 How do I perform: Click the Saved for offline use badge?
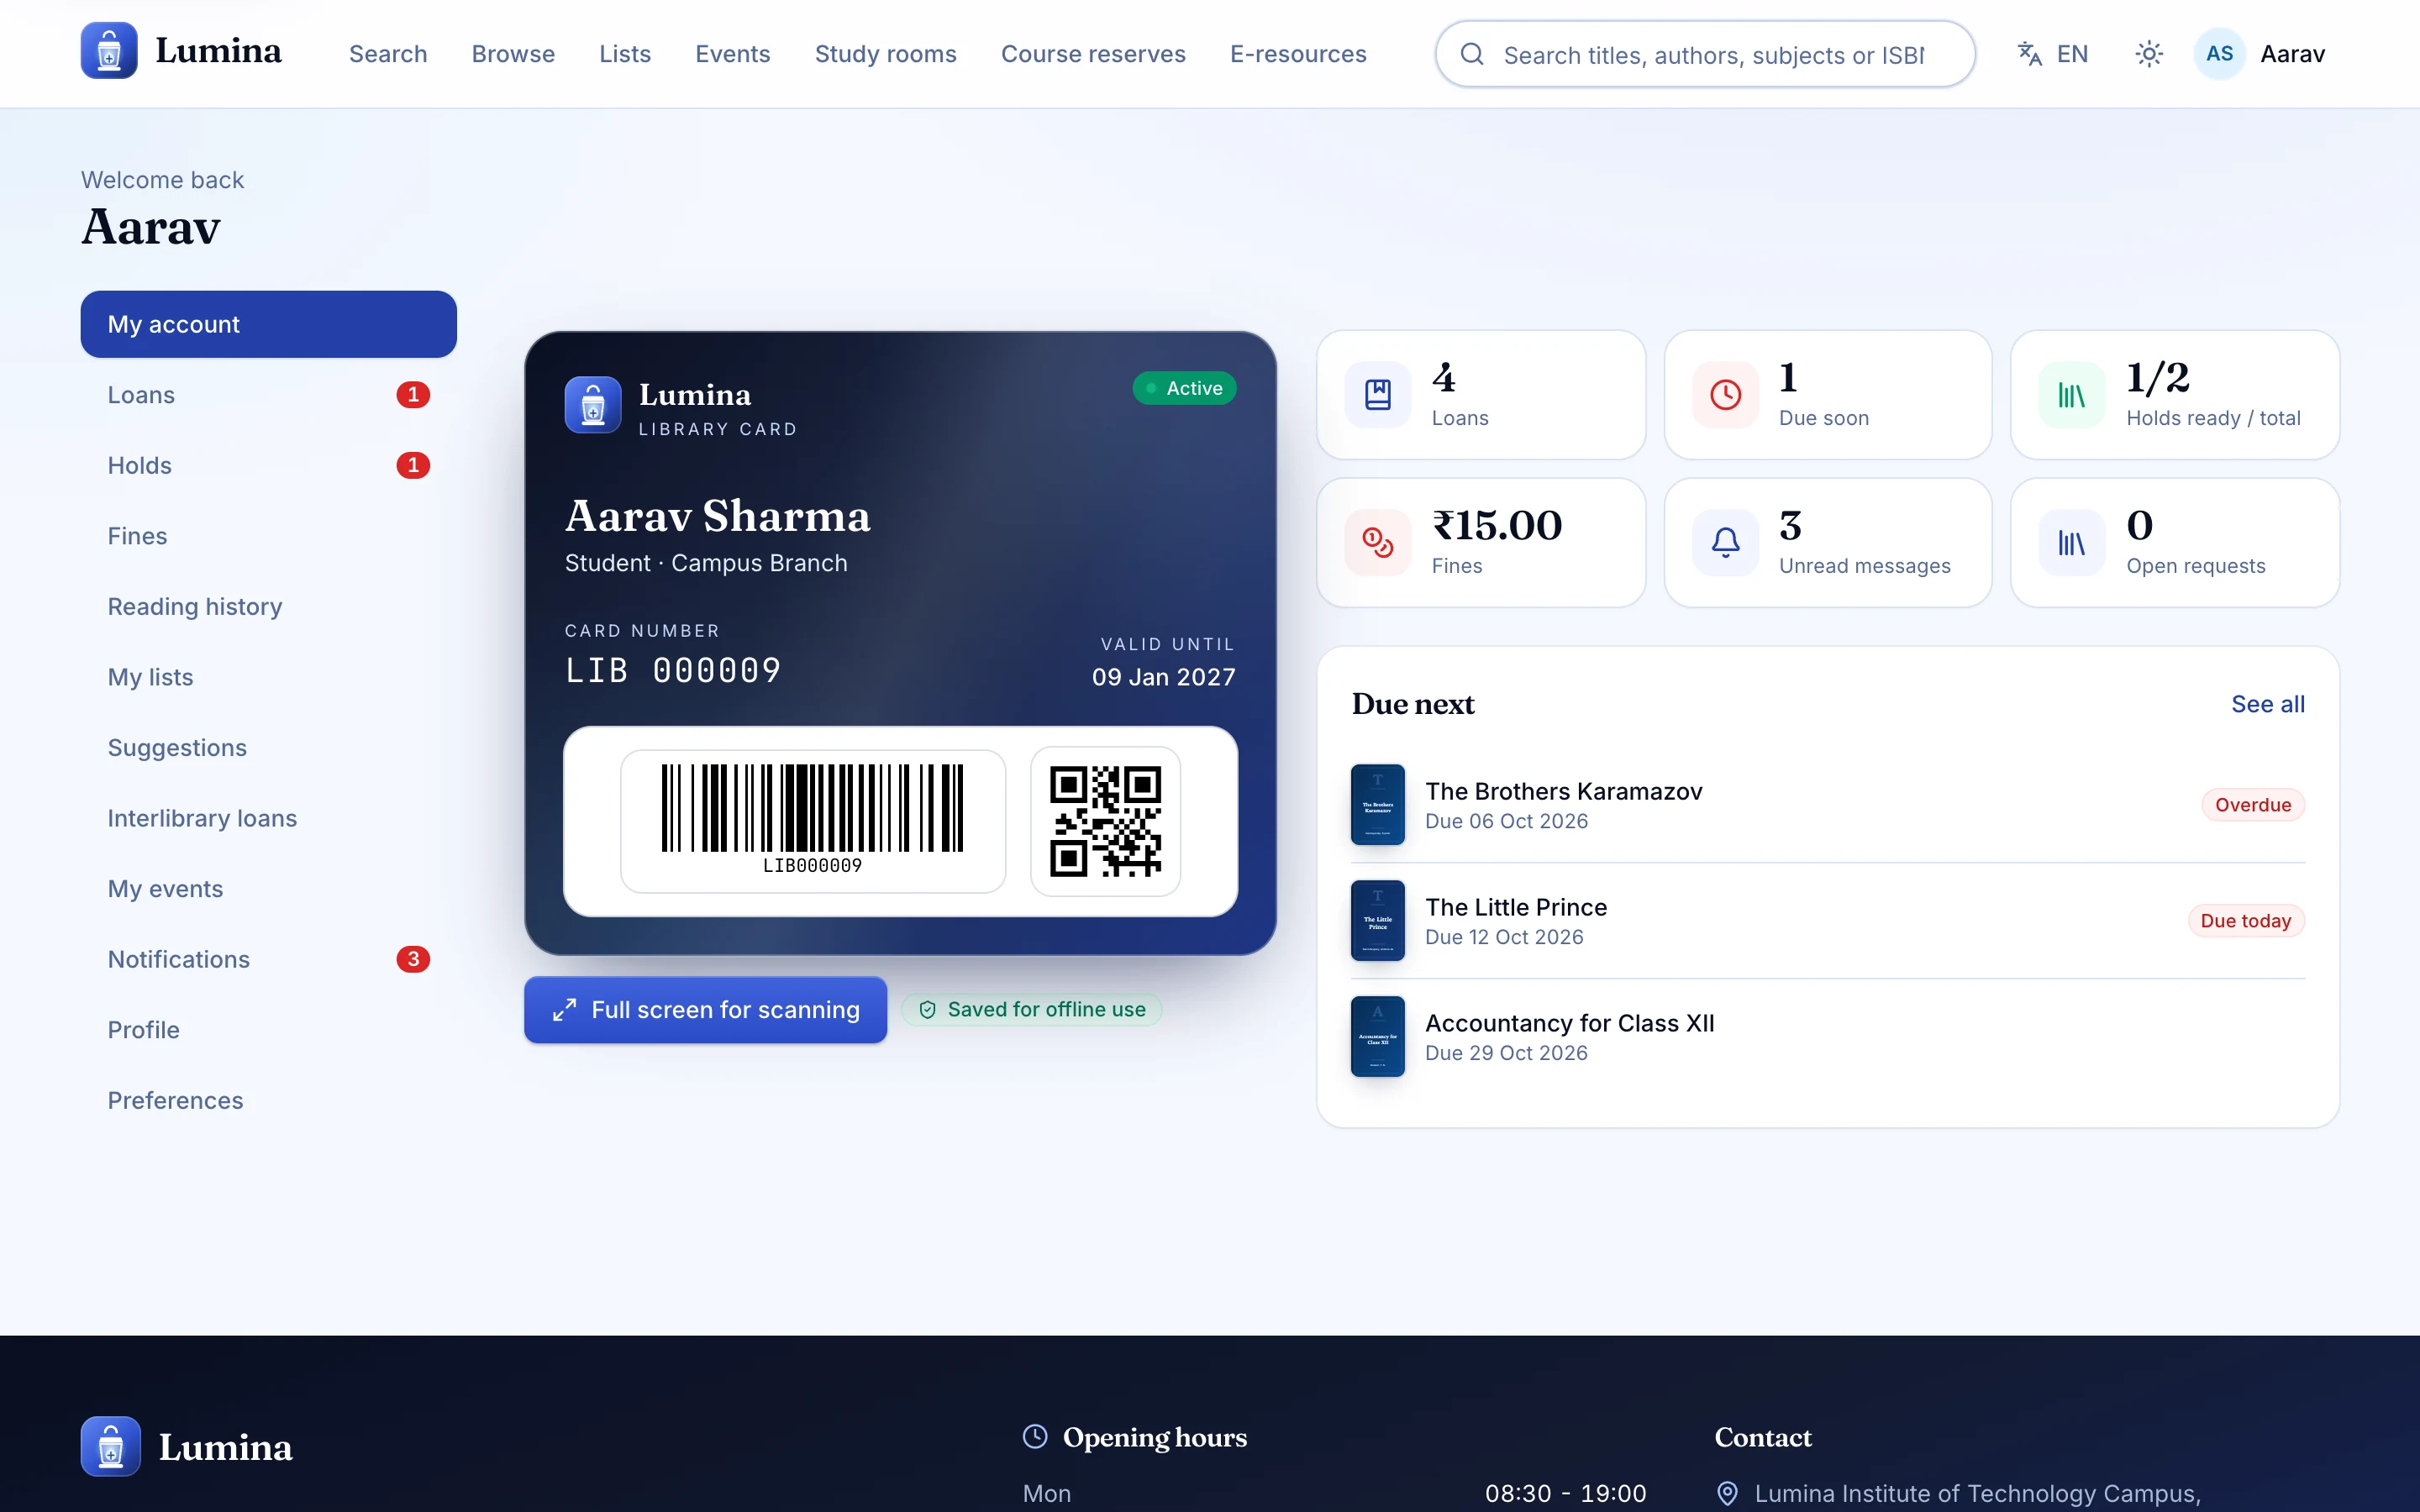(x=1031, y=1010)
